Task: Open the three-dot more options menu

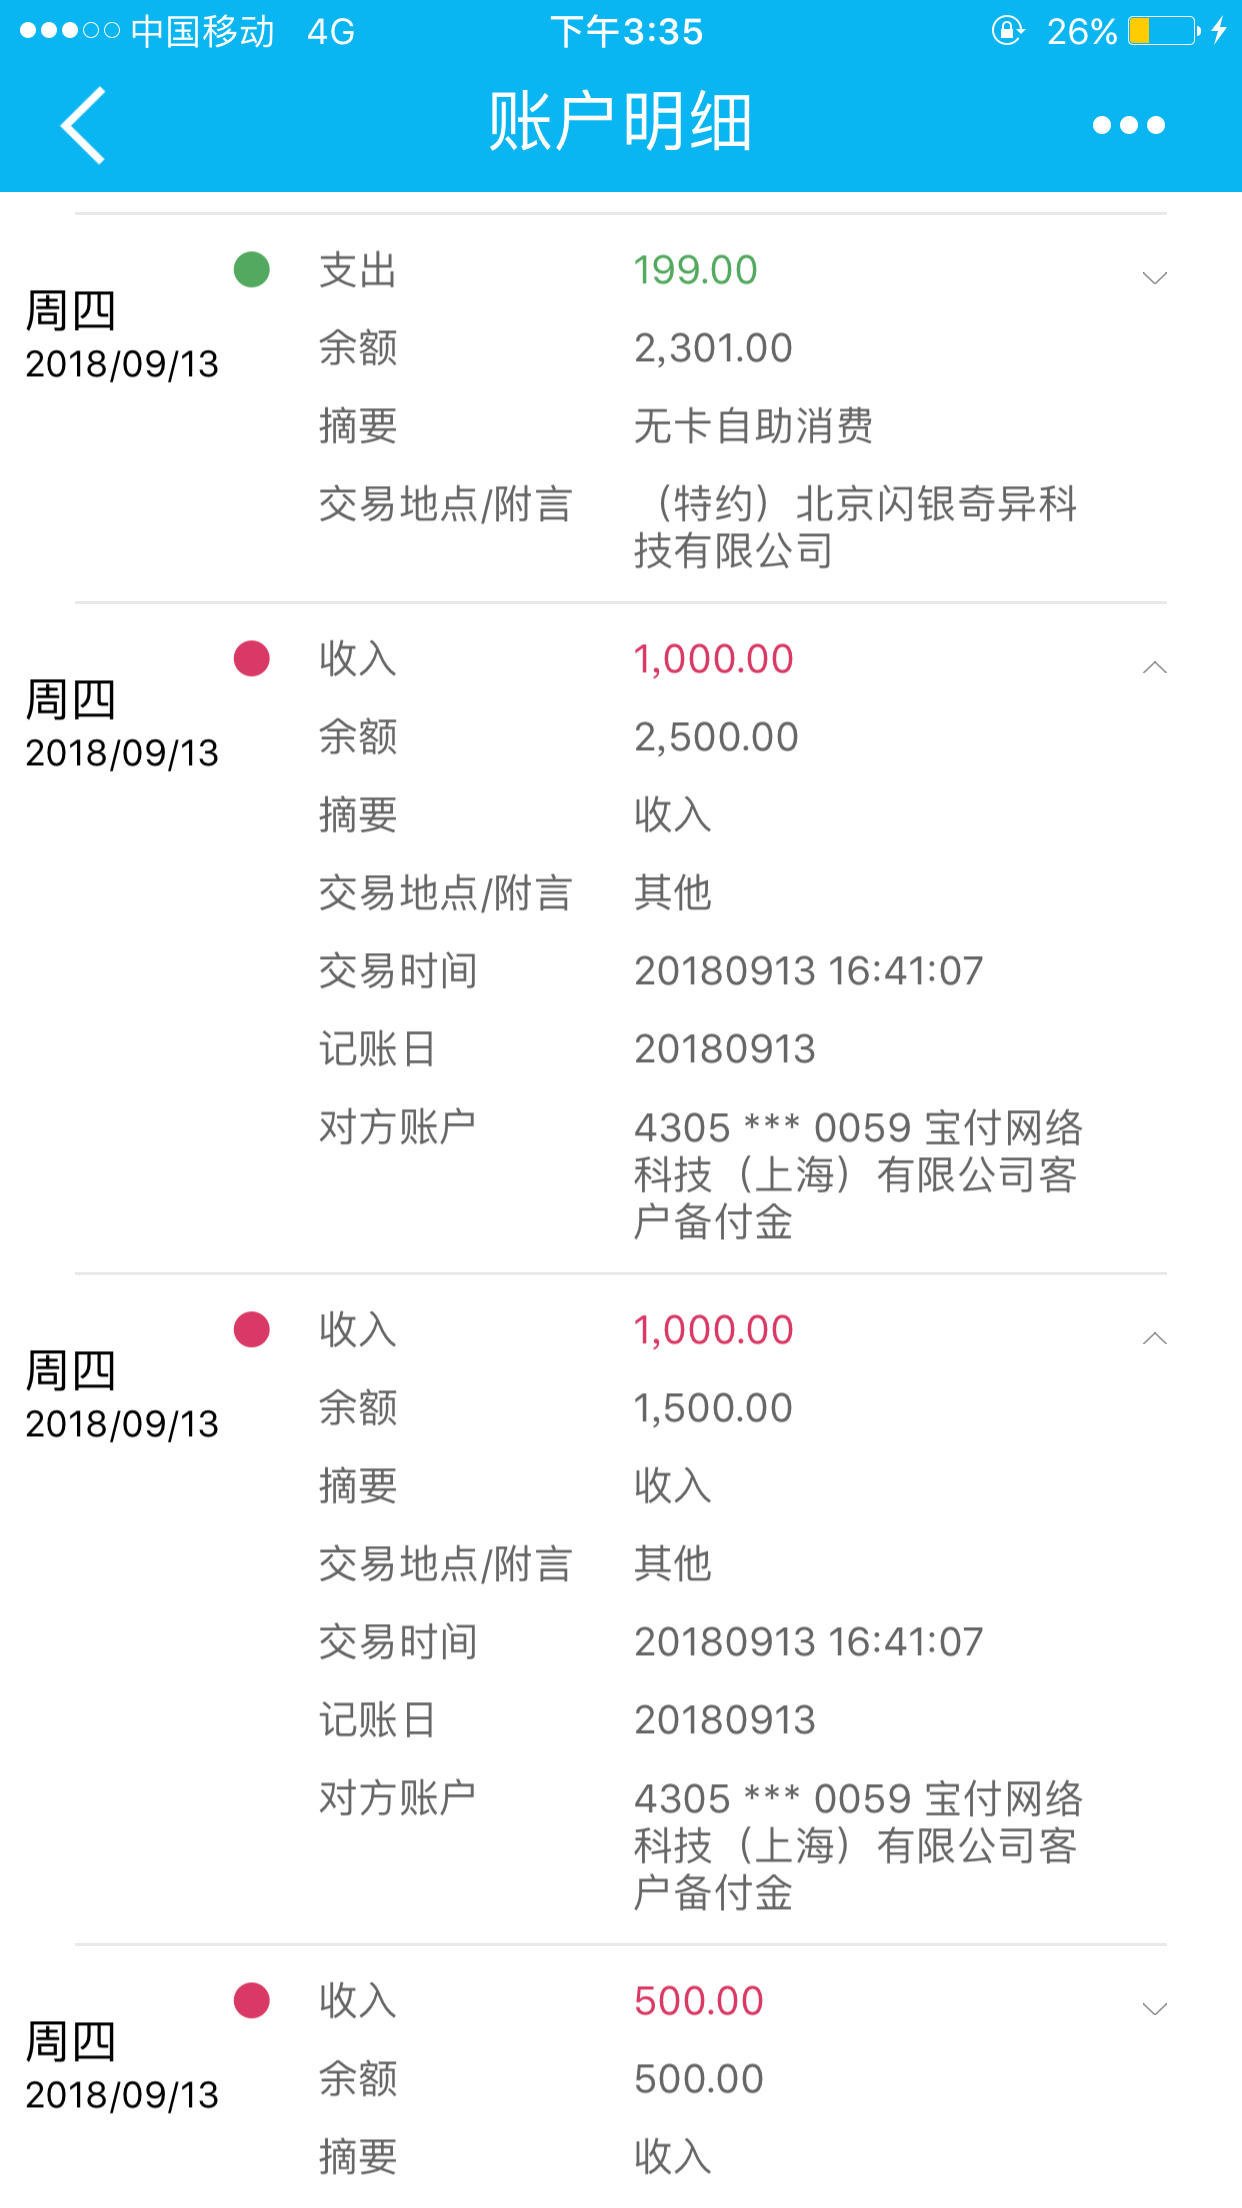Action: point(1128,125)
